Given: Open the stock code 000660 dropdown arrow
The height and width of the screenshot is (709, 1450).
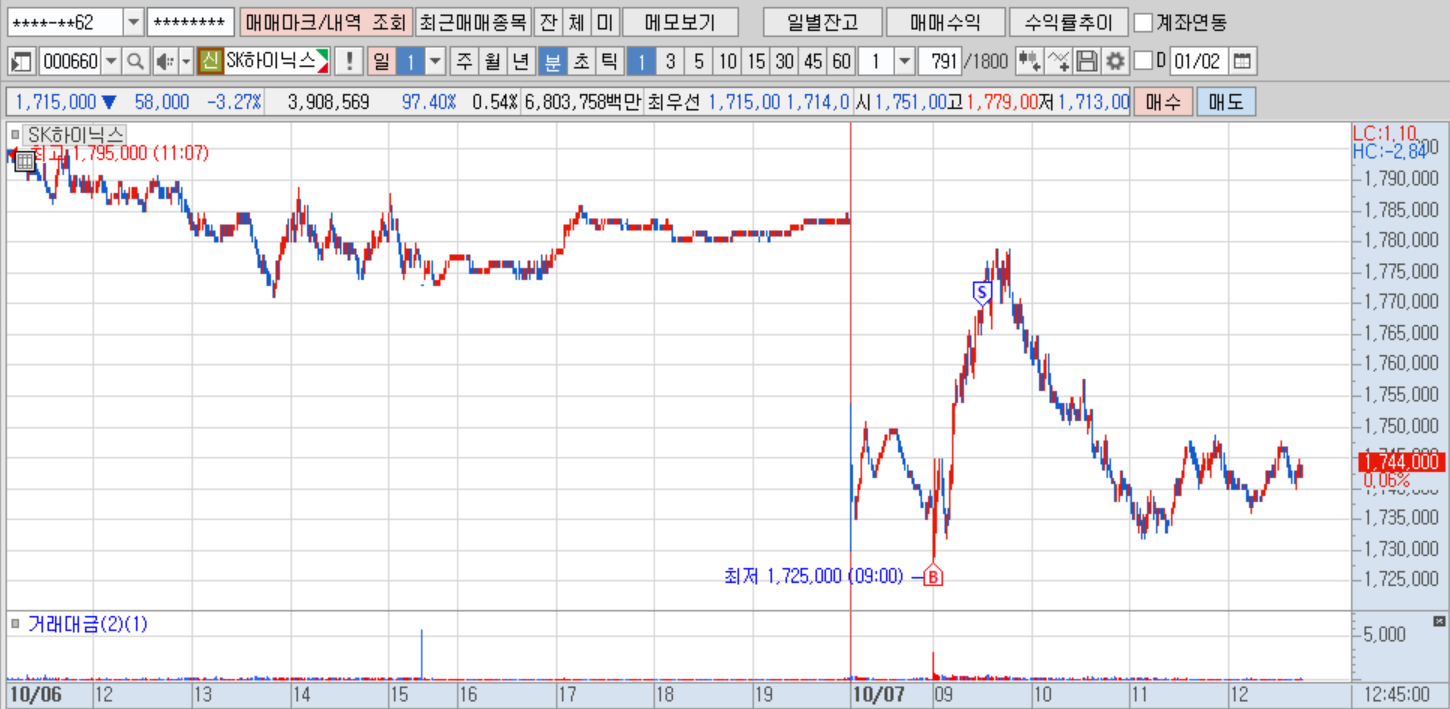Looking at the screenshot, I should tap(110, 61).
